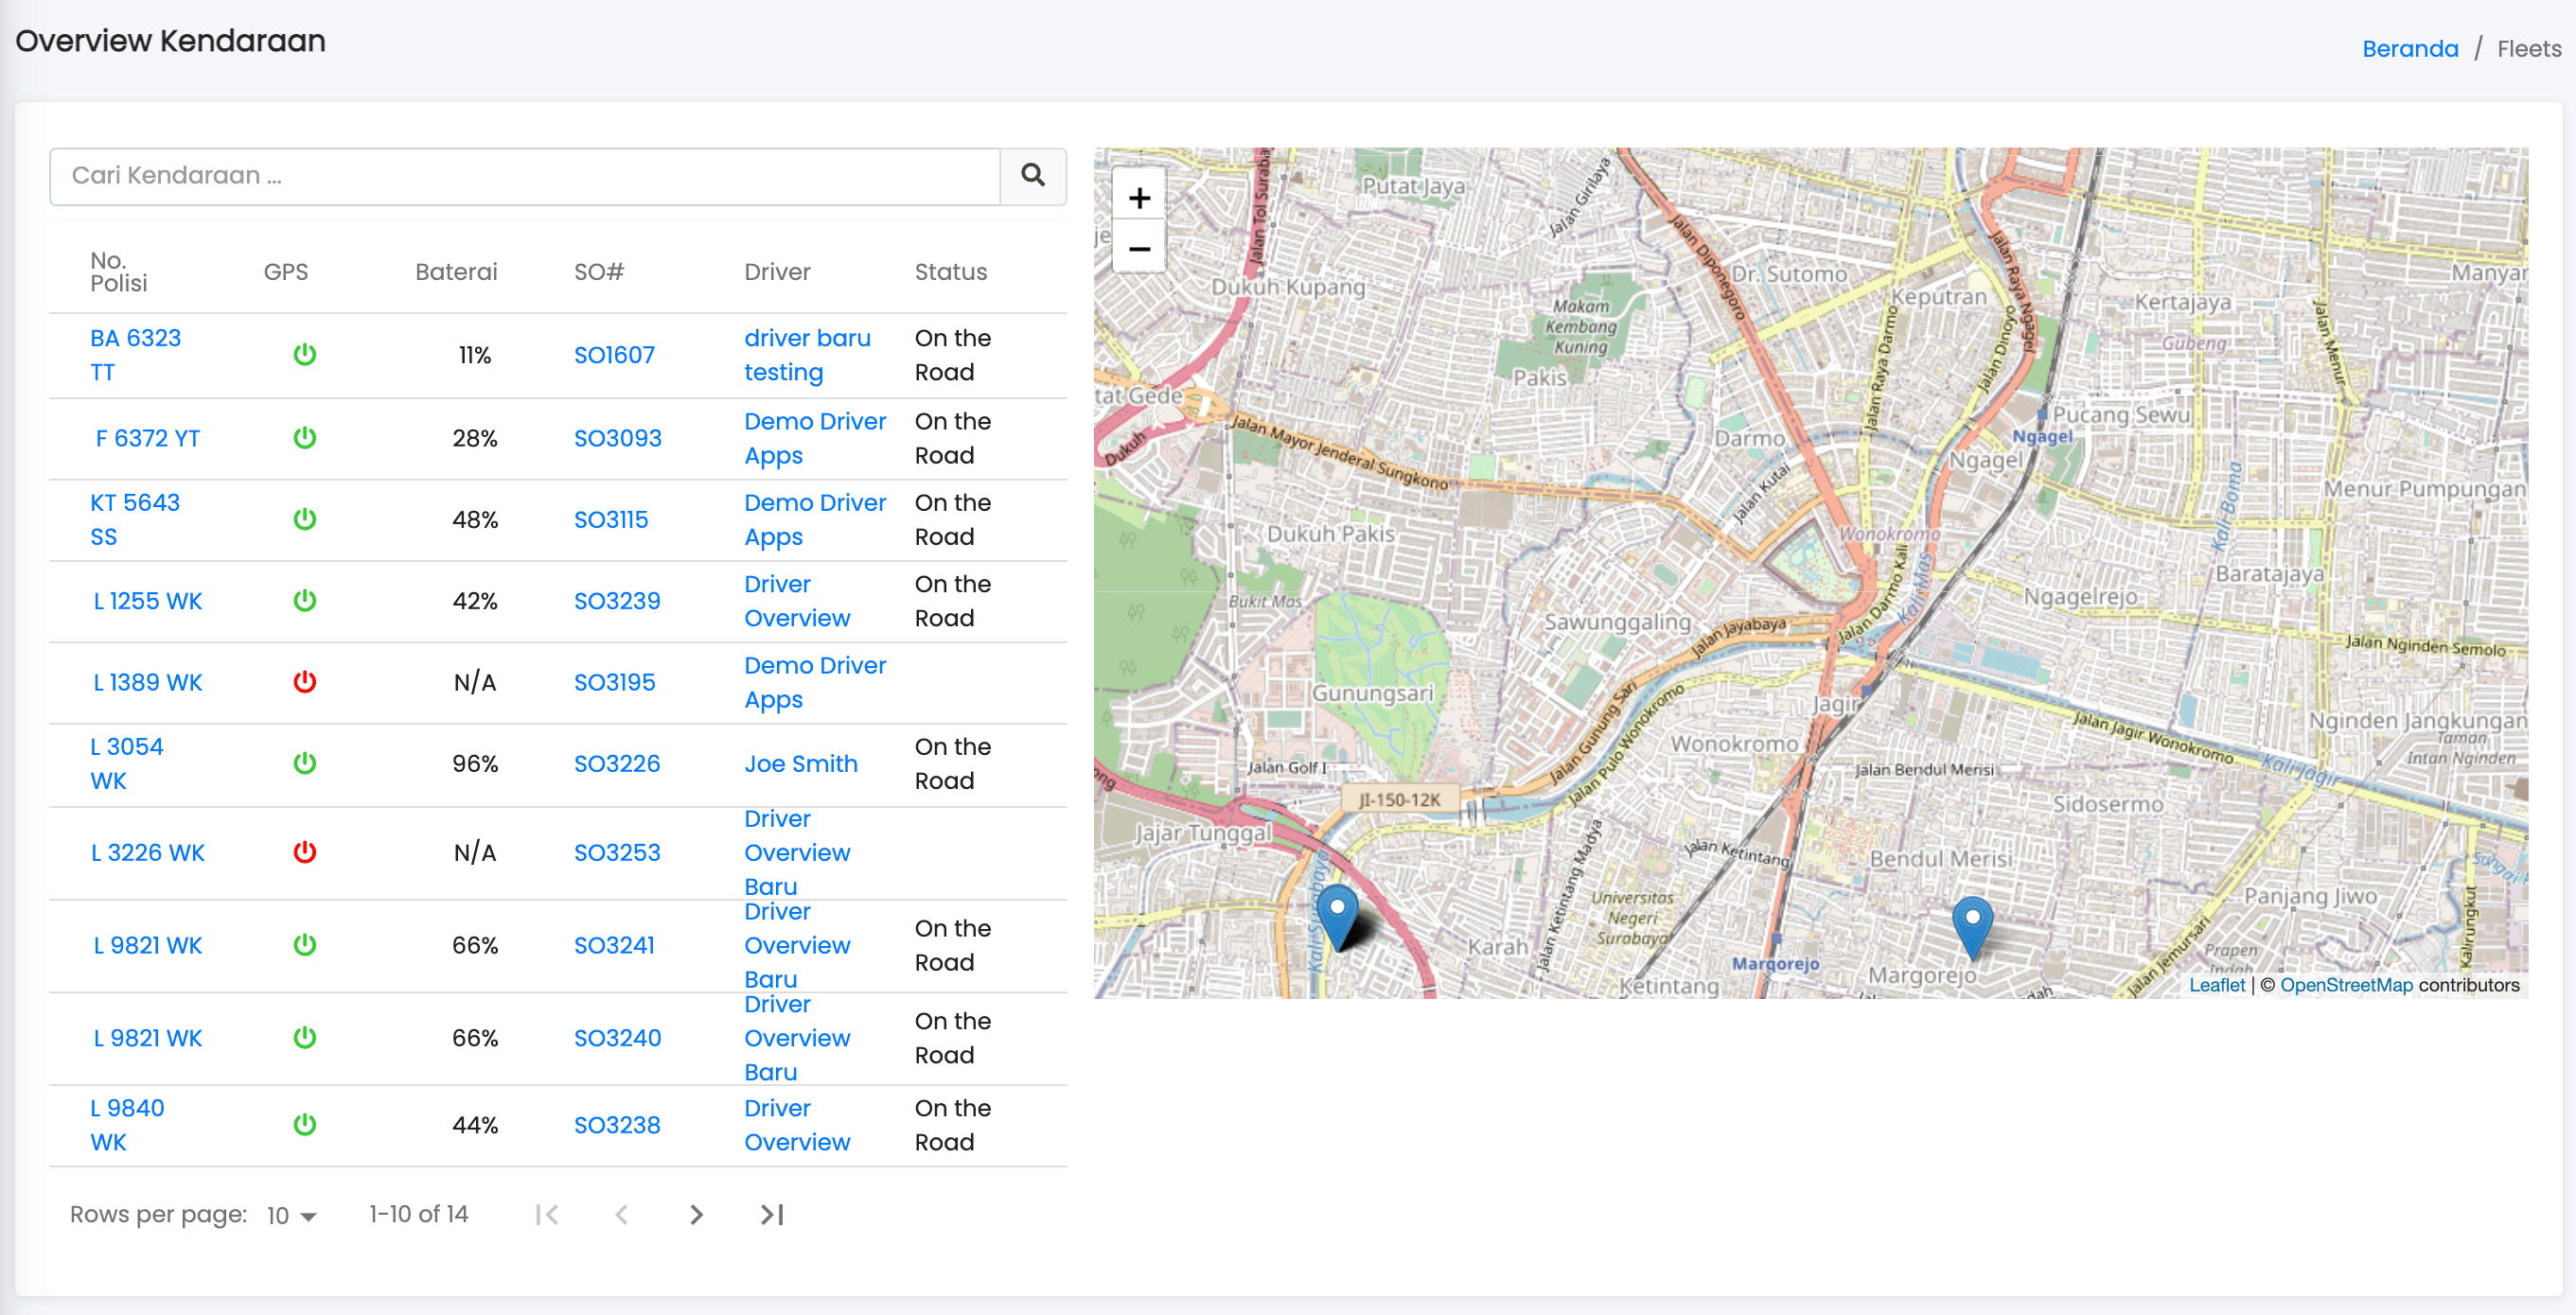Open the Leaflet attribution link
2576x1315 pixels.
pyautogui.click(x=2216, y=984)
